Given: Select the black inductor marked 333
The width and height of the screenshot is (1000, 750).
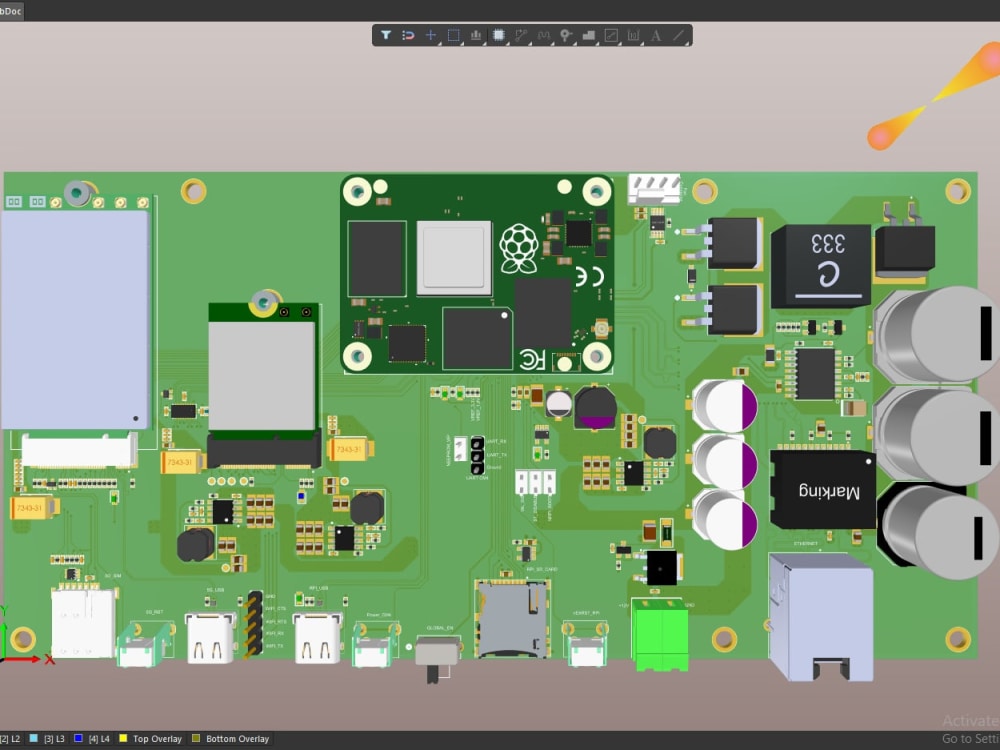Looking at the screenshot, I should point(821,266).
